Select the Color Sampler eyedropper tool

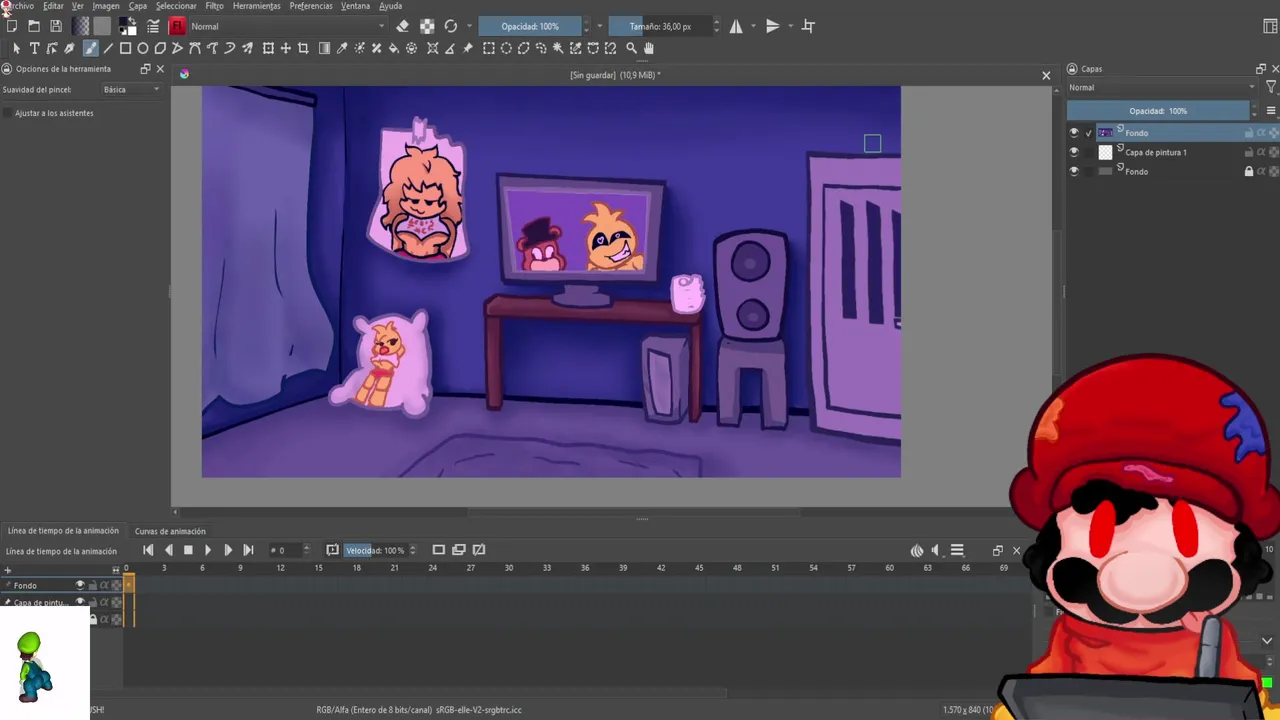(x=342, y=48)
